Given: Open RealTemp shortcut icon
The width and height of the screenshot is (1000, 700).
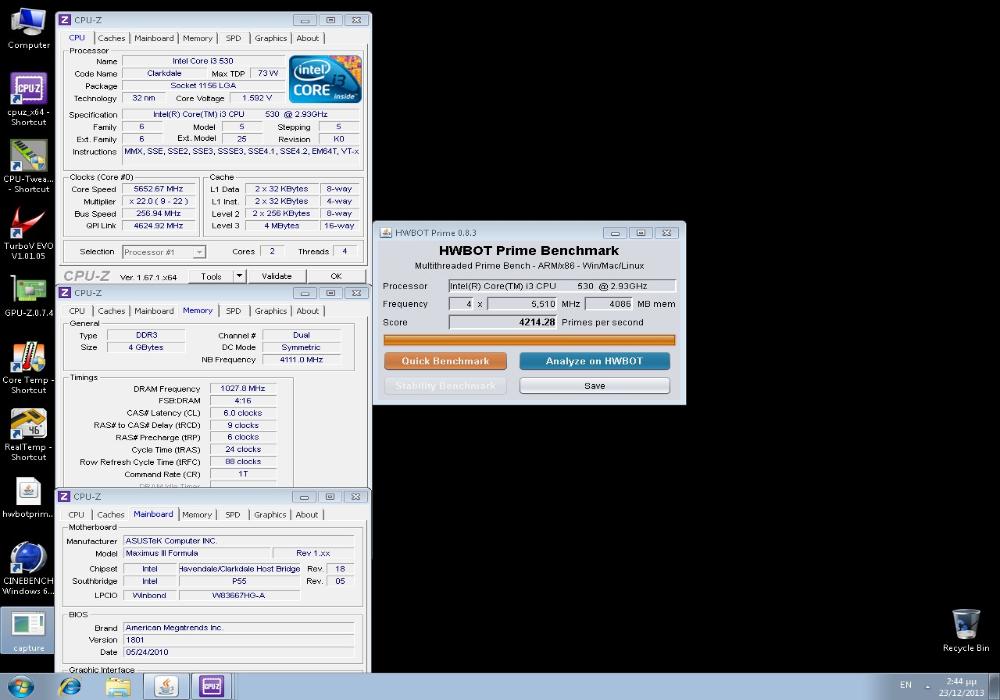Looking at the screenshot, I should [28, 435].
